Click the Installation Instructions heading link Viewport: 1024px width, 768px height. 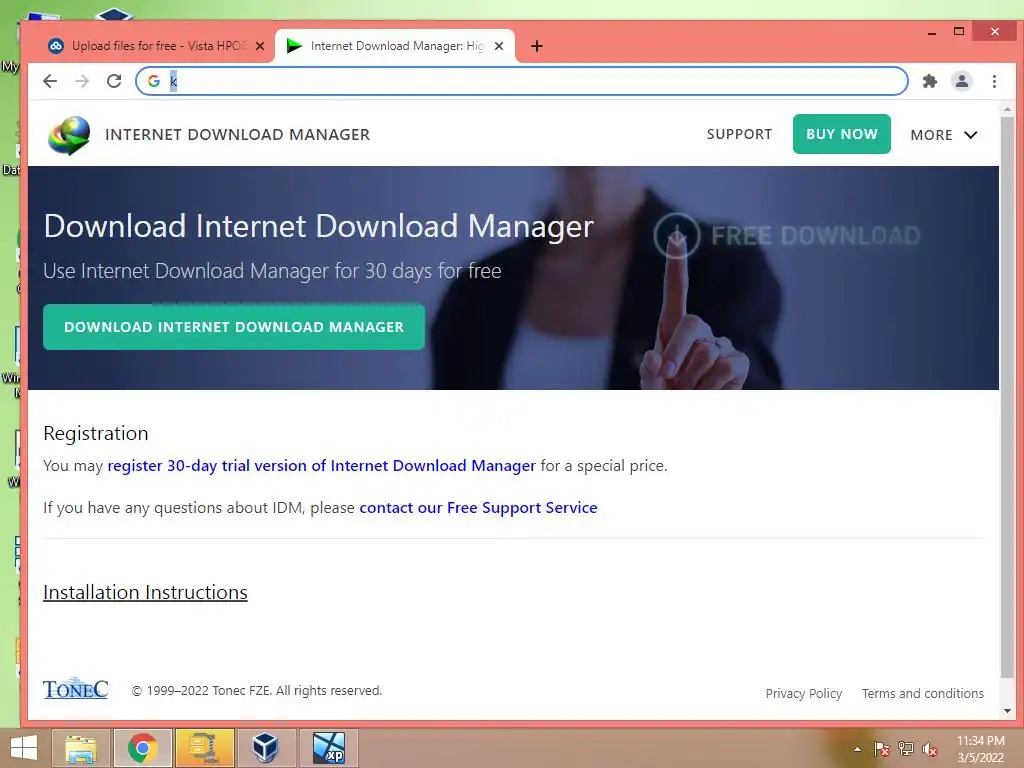coord(145,592)
